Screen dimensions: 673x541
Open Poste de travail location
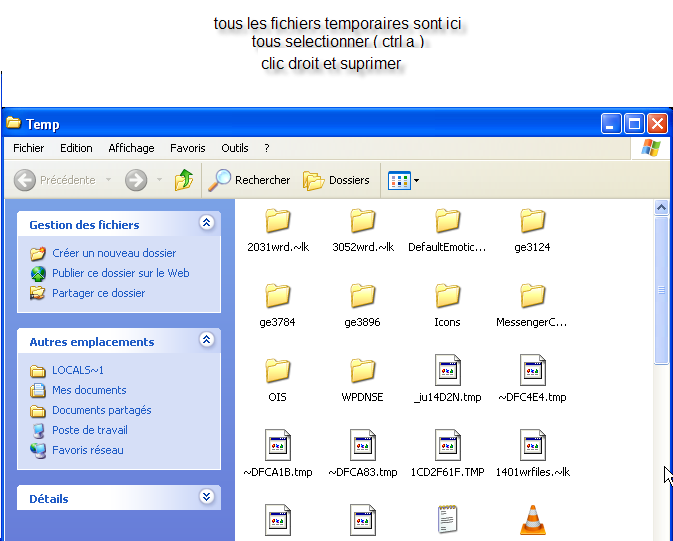[89, 430]
